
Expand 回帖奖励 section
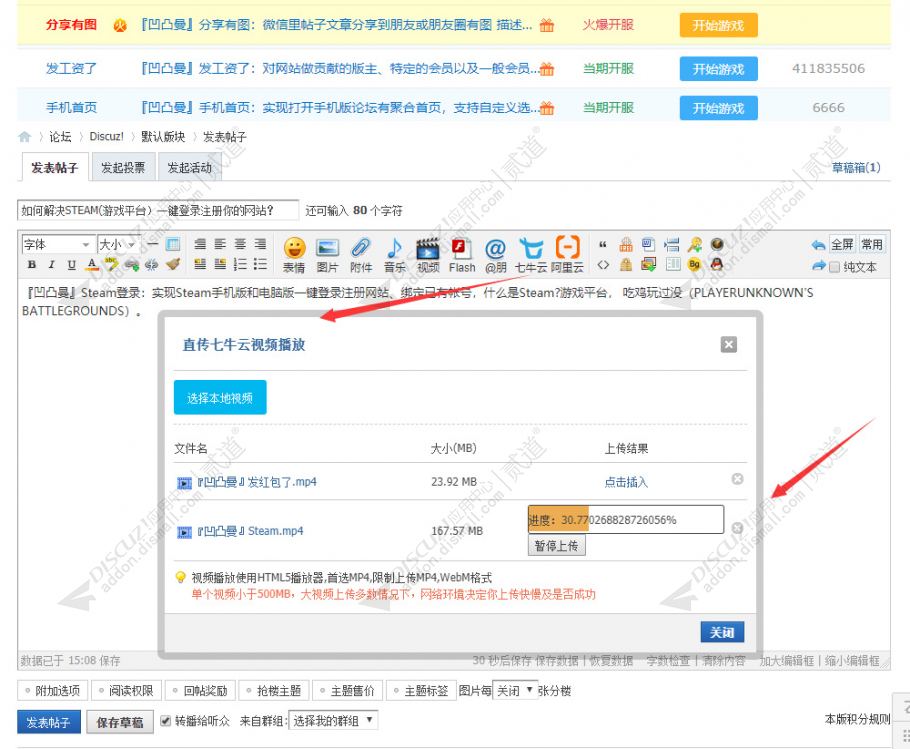coord(200,690)
